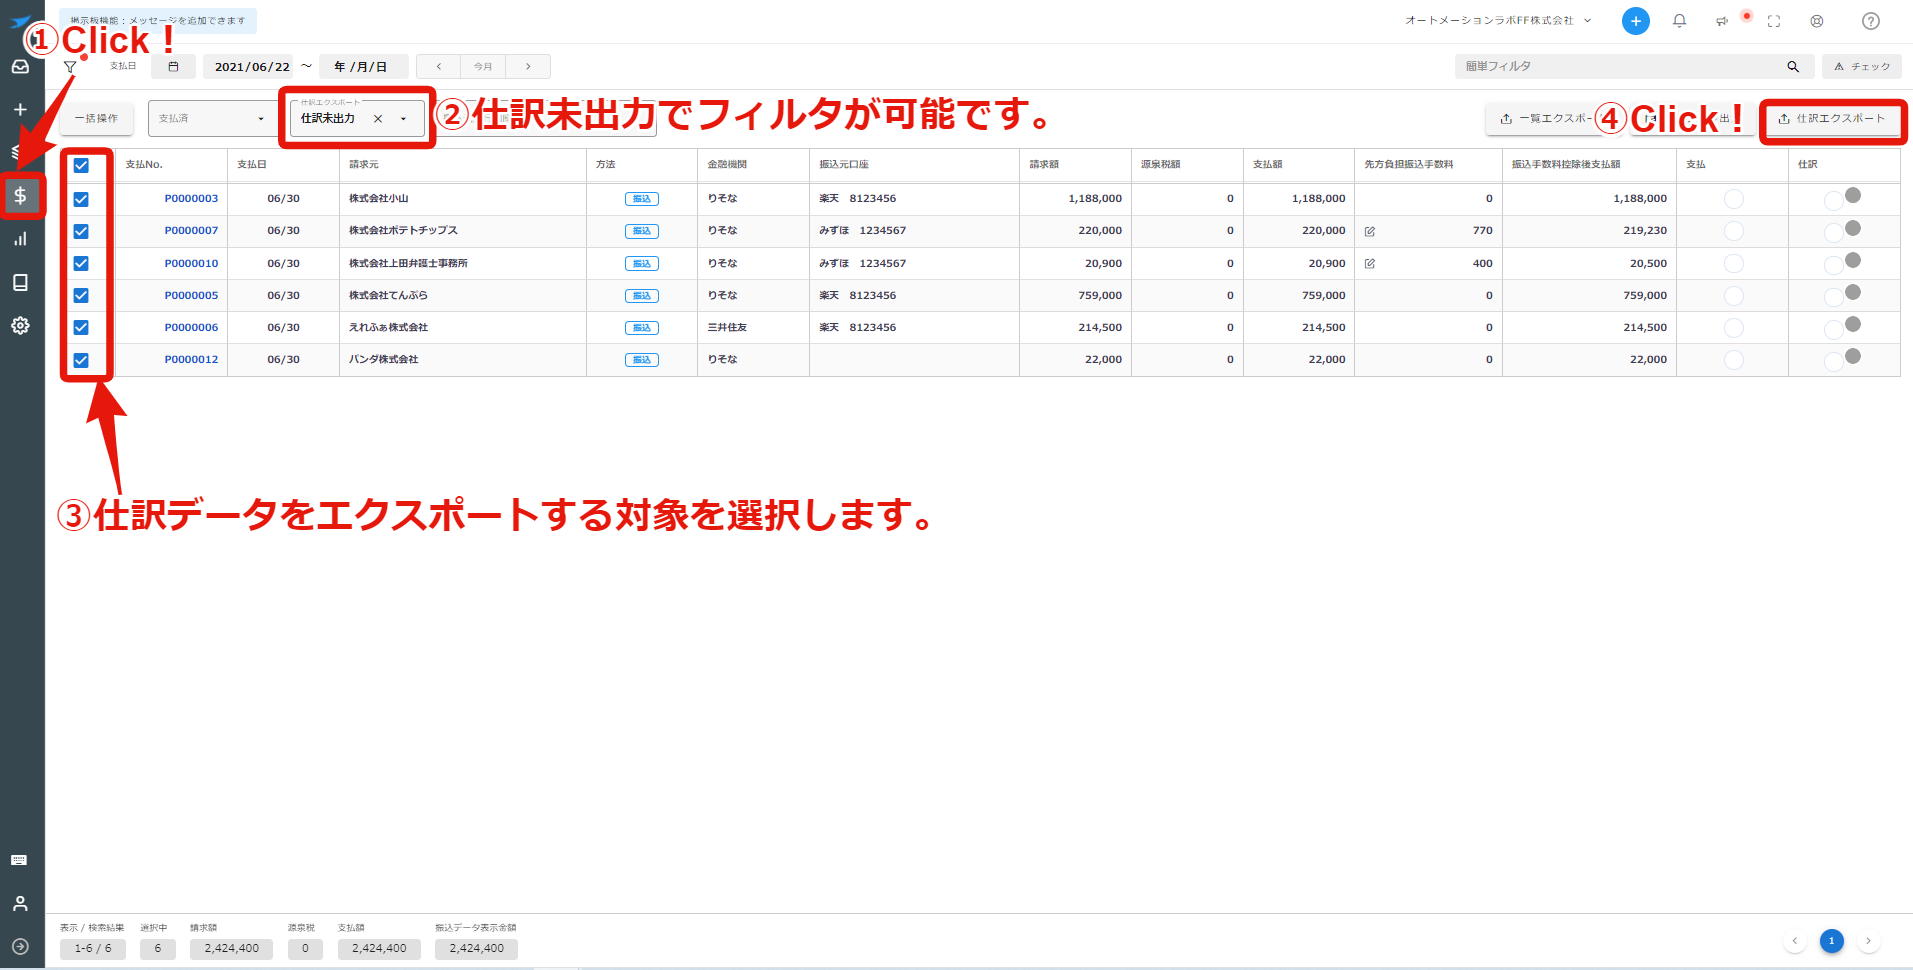Viewport: 1913px width, 970px height.
Task: Clear the 仕訳未出力 filter with the X
Action: pyautogui.click(x=378, y=119)
